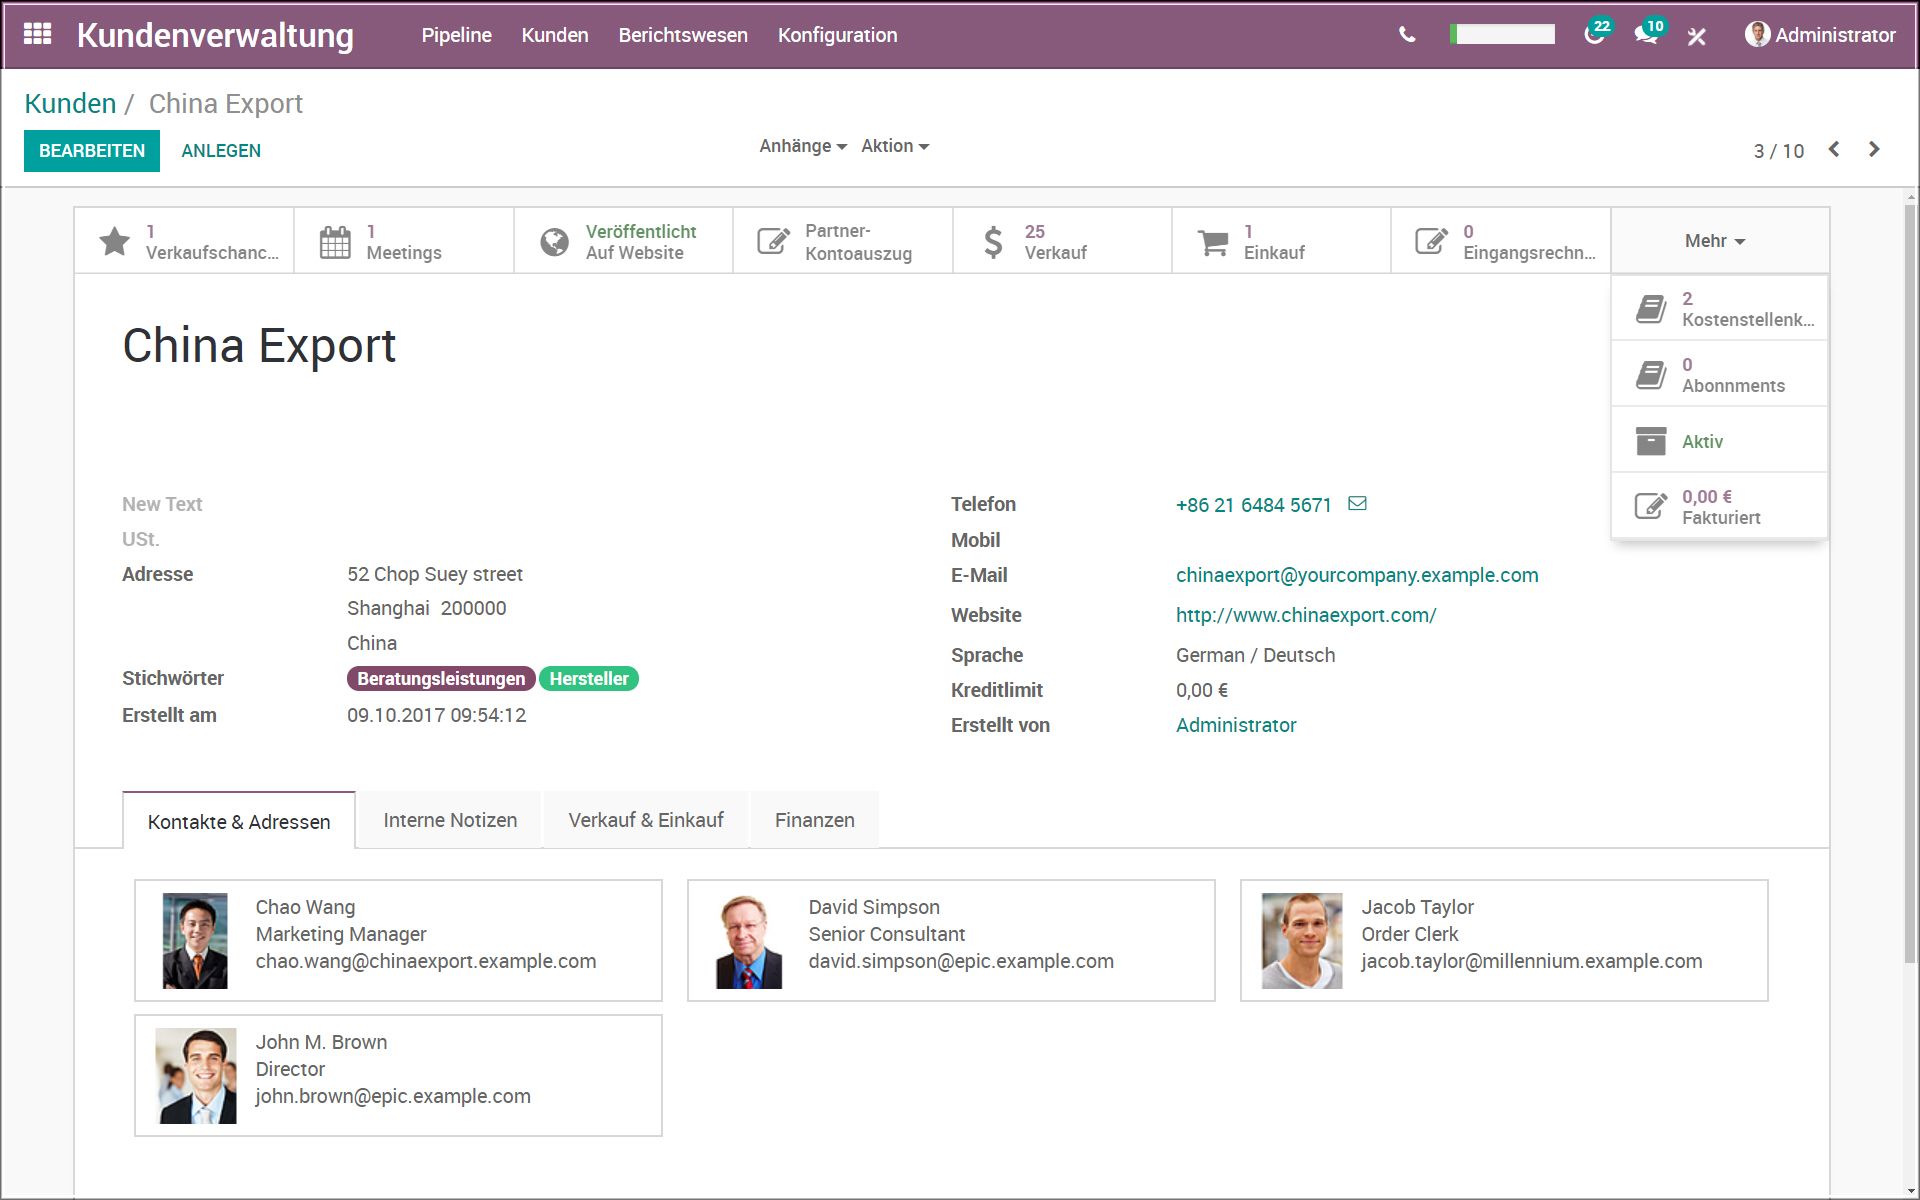Click the green progress bar in header
The width and height of the screenshot is (1920, 1200).
point(1503,35)
